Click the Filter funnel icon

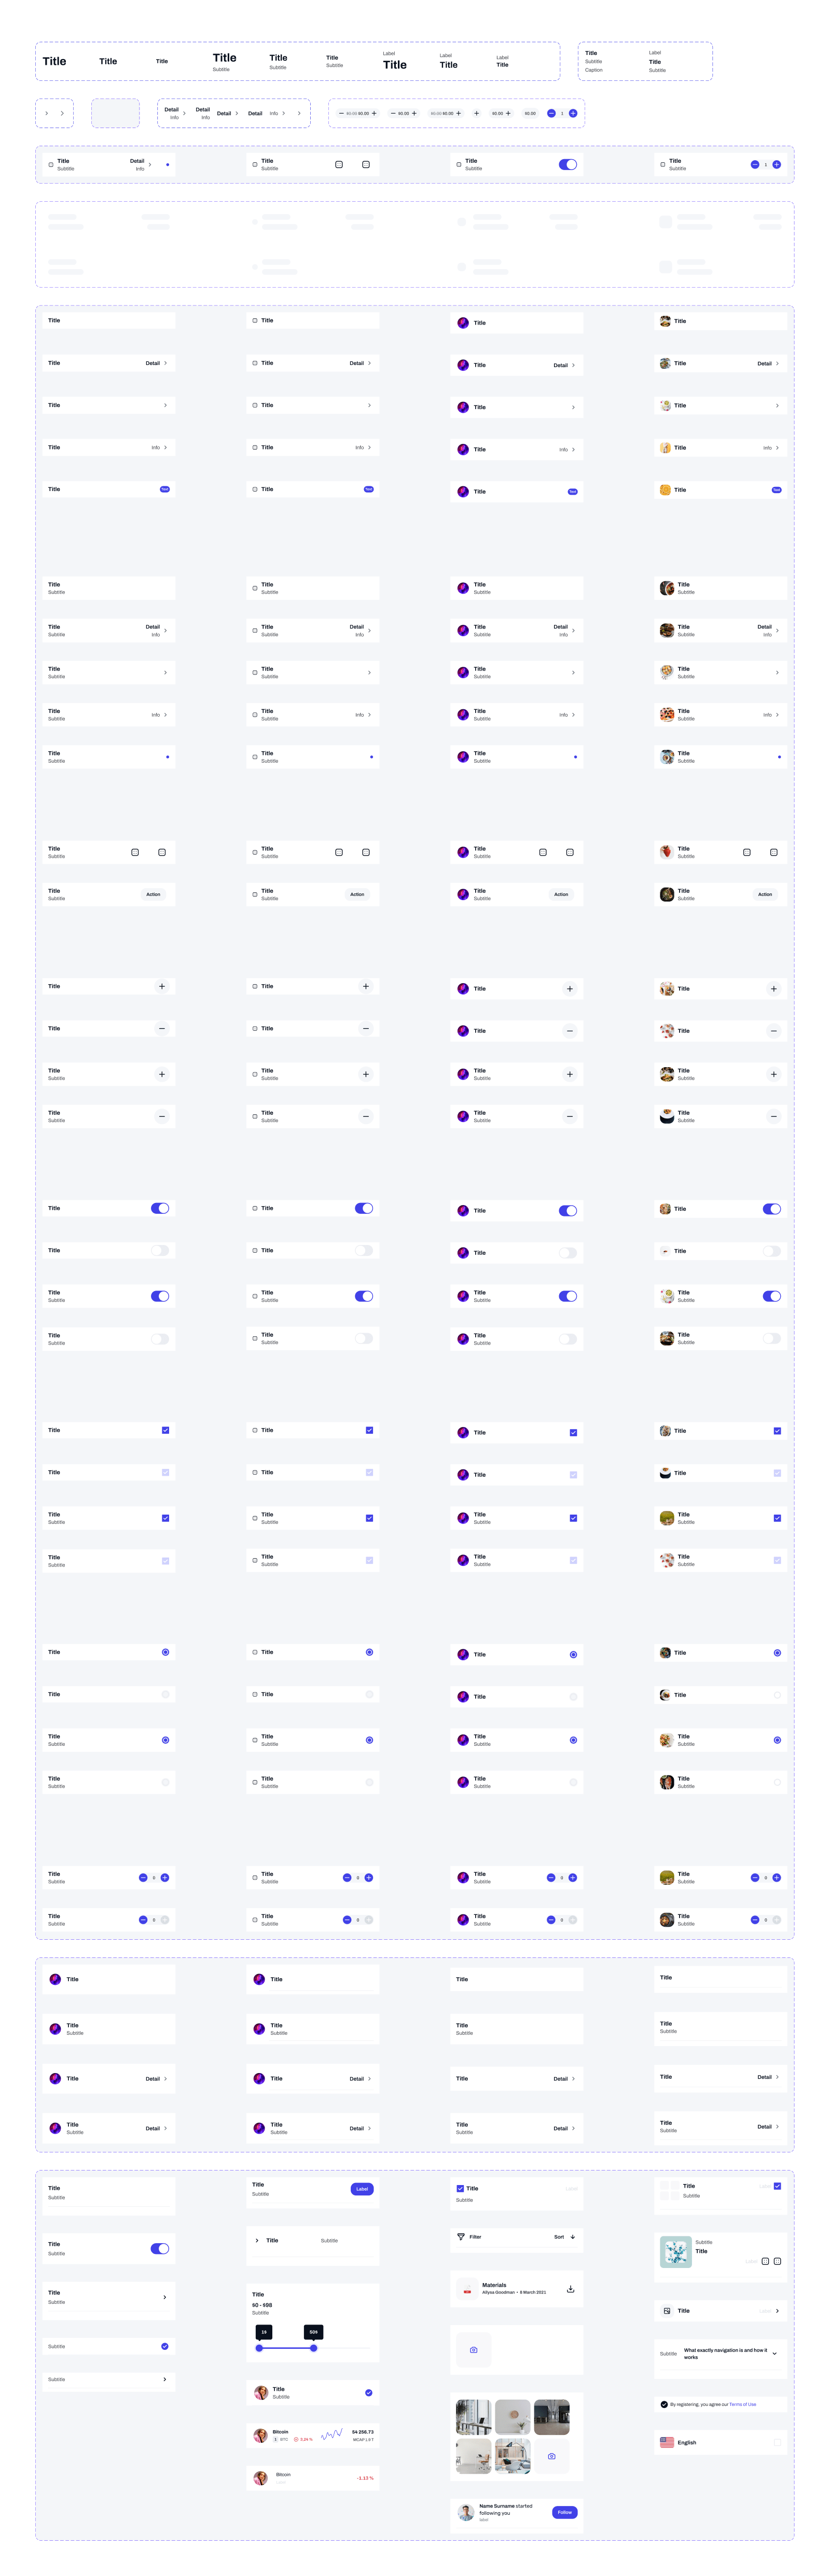point(461,2237)
